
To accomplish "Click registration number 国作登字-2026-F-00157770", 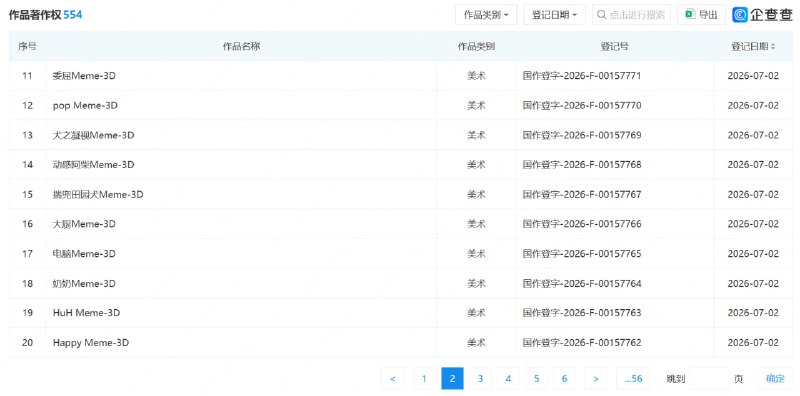I will click(x=582, y=106).
